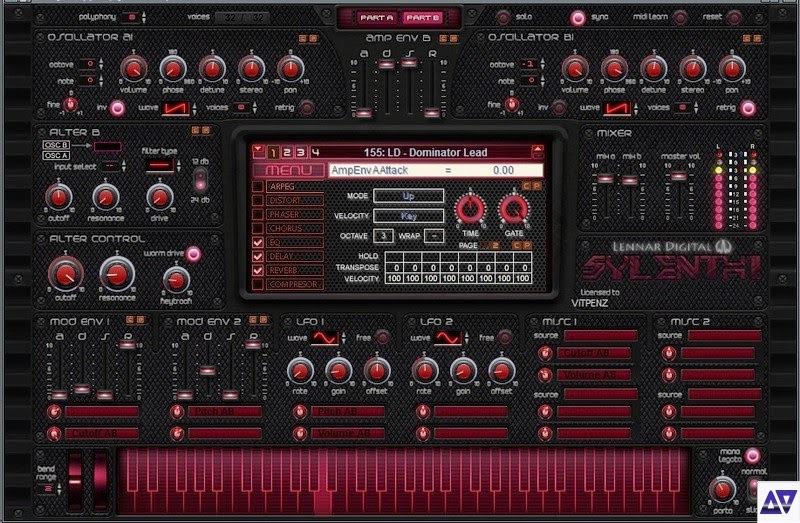Click the reset button

click(x=734, y=18)
